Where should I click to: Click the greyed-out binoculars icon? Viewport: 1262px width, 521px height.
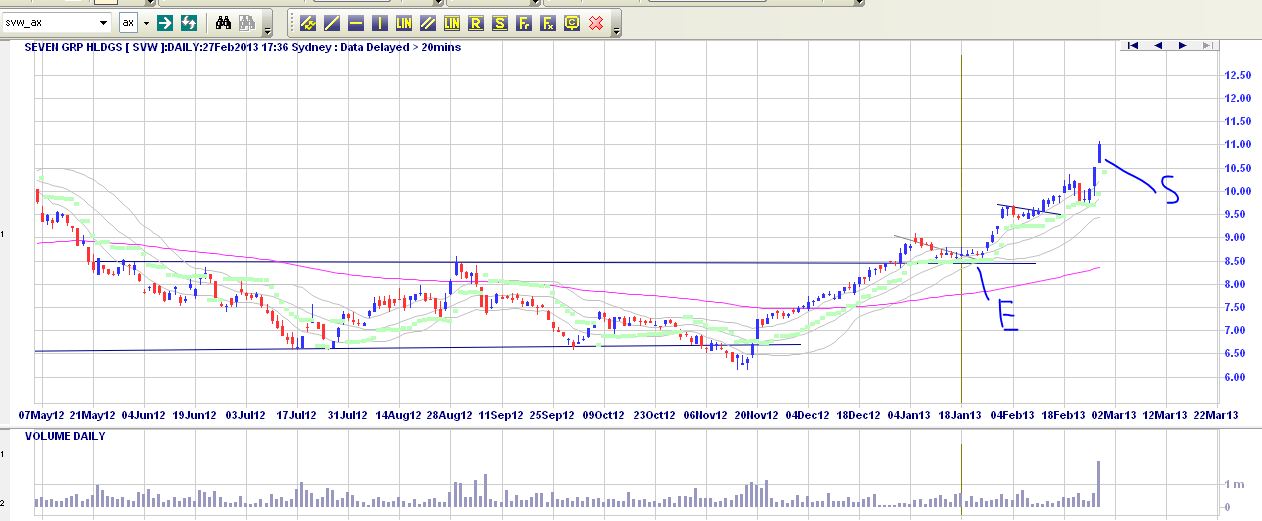[x=247, y=22]
